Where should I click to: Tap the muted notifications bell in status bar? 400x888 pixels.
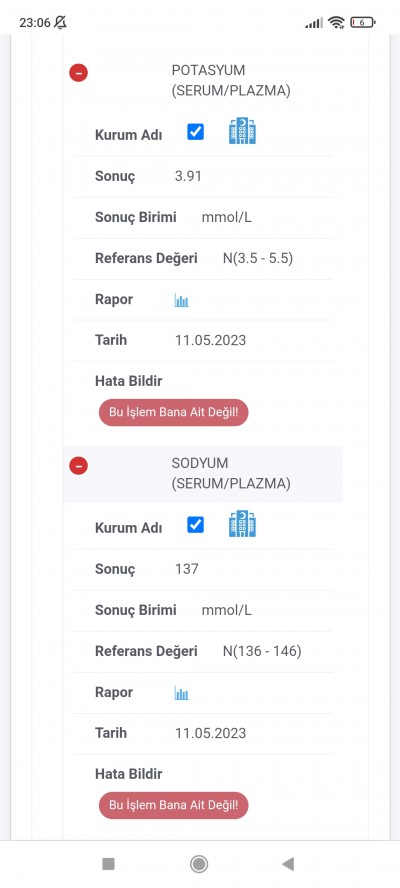pos(59,23)
